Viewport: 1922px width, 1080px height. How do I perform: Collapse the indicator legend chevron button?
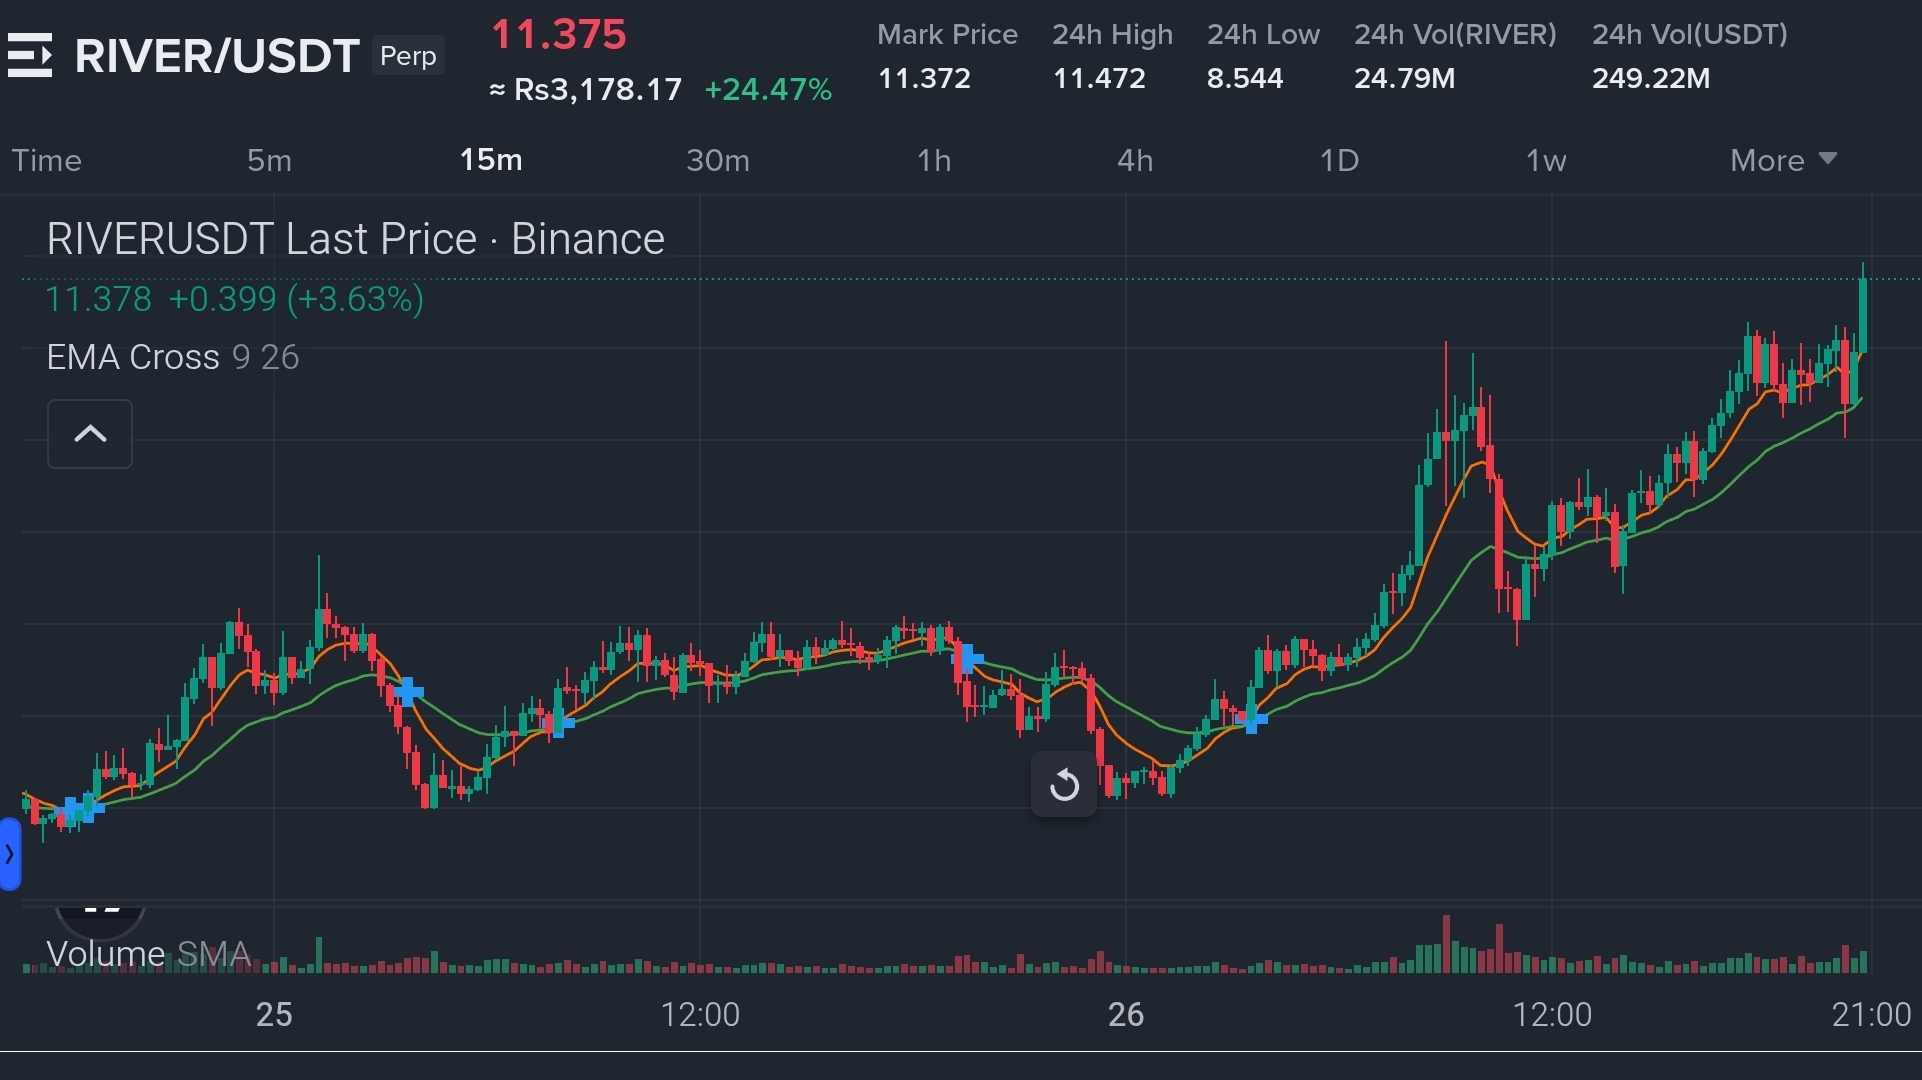[90, 434]
